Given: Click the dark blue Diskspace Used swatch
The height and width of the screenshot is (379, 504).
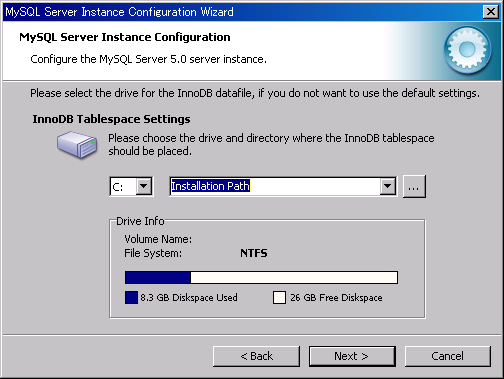Looking at the screenshot, I should (x=131, y=297).
